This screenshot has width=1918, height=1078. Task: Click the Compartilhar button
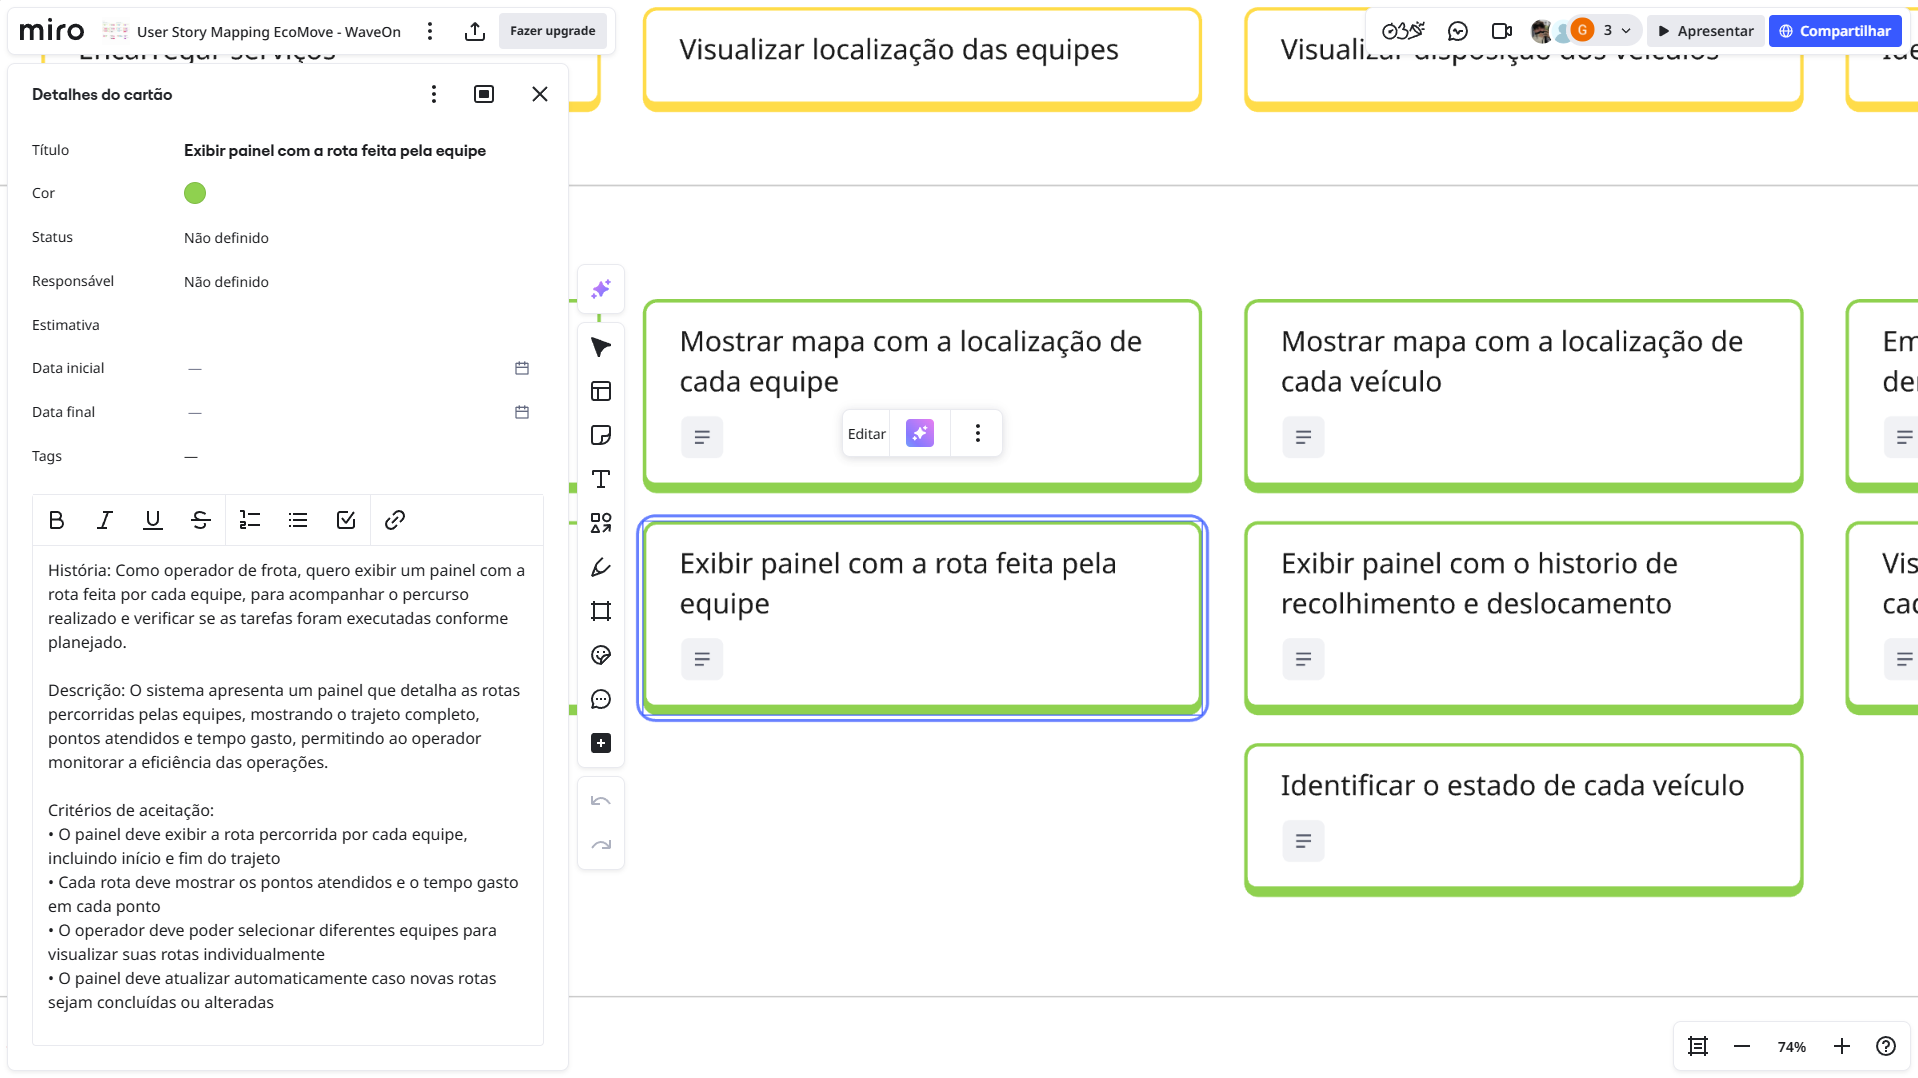click(x=1834, y=31)
